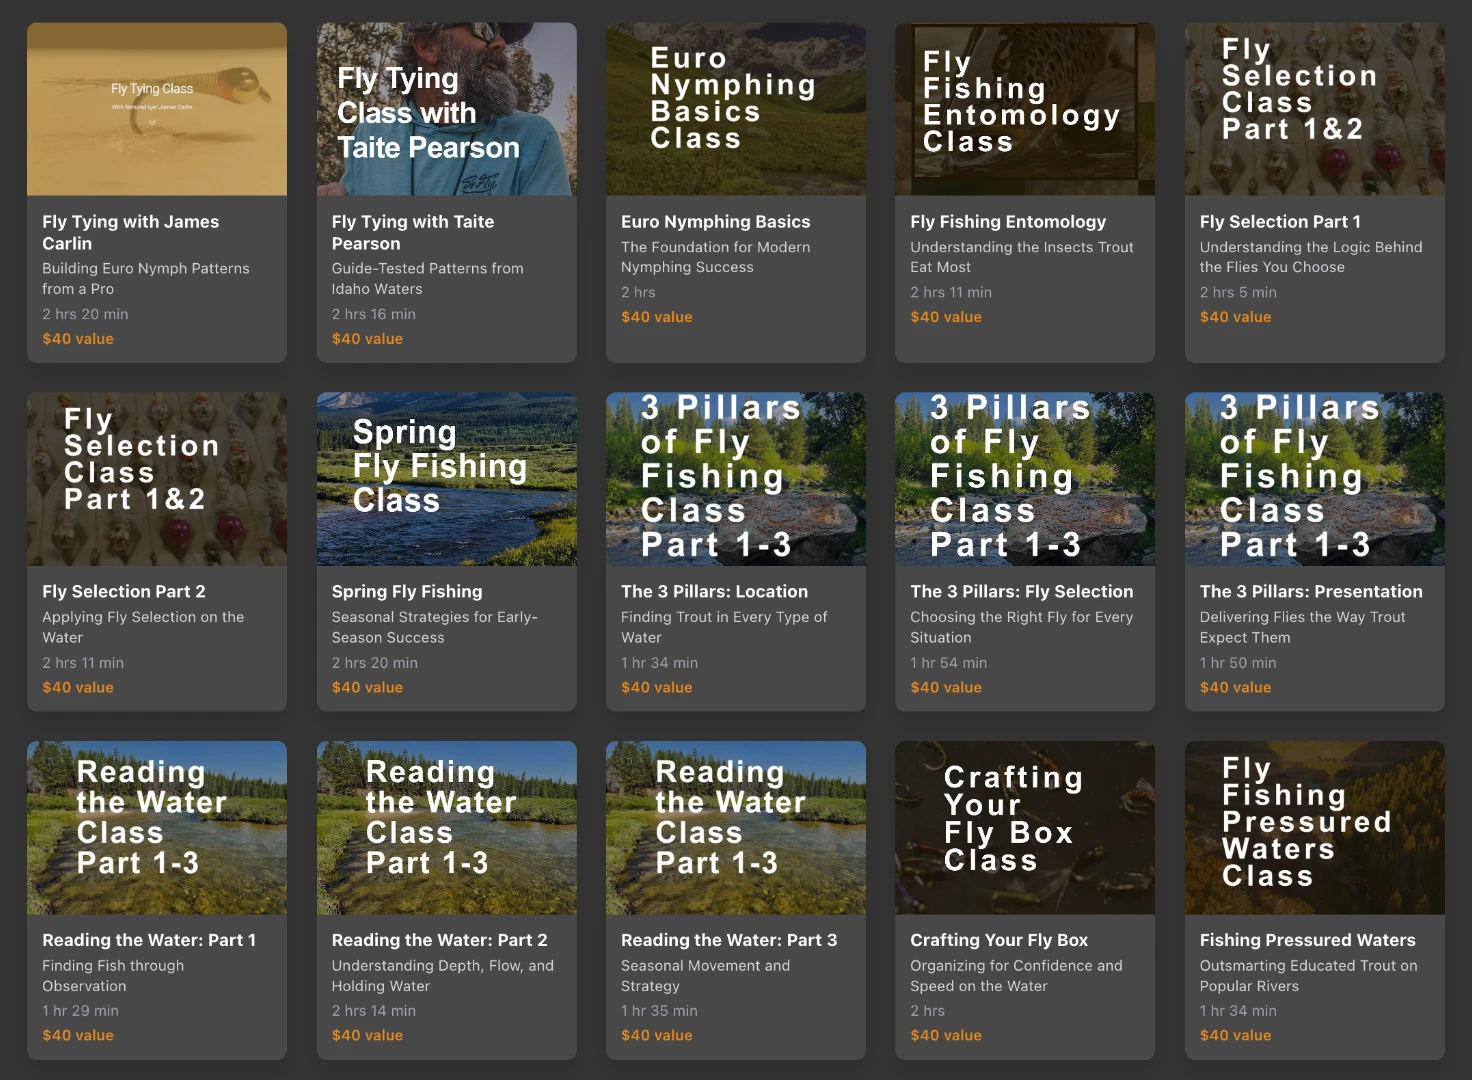Click the Taite Pearson class thumbnail image
The image size is (1472, 1080).
(x=446, y=109)
